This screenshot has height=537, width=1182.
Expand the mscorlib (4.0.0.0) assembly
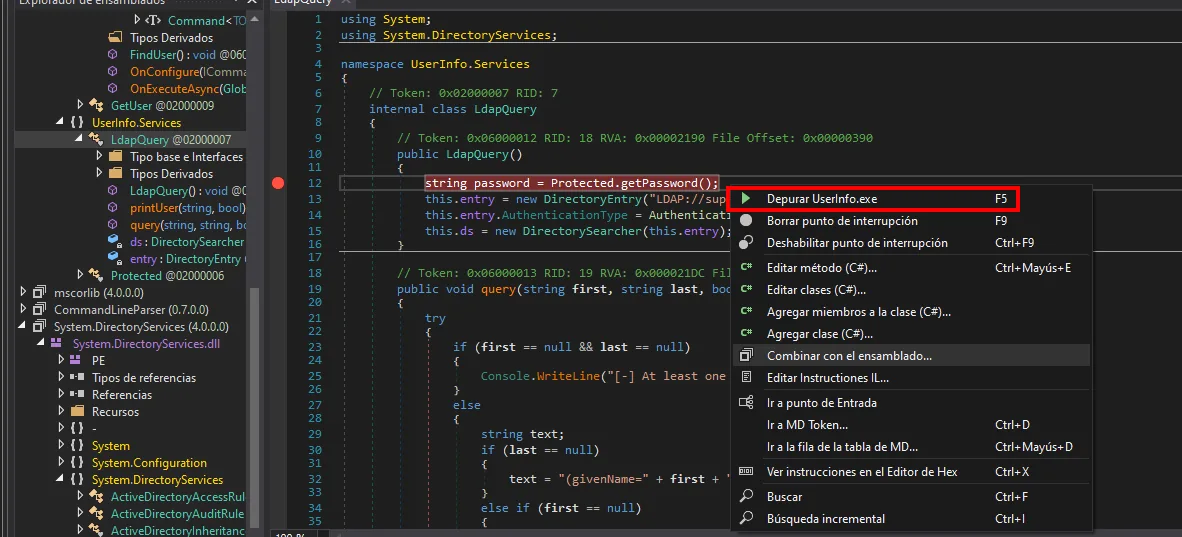point(24,293)
